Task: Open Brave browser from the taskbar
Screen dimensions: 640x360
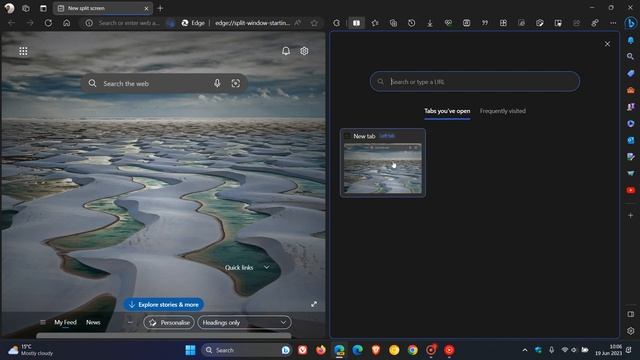Action: [376, 350]
